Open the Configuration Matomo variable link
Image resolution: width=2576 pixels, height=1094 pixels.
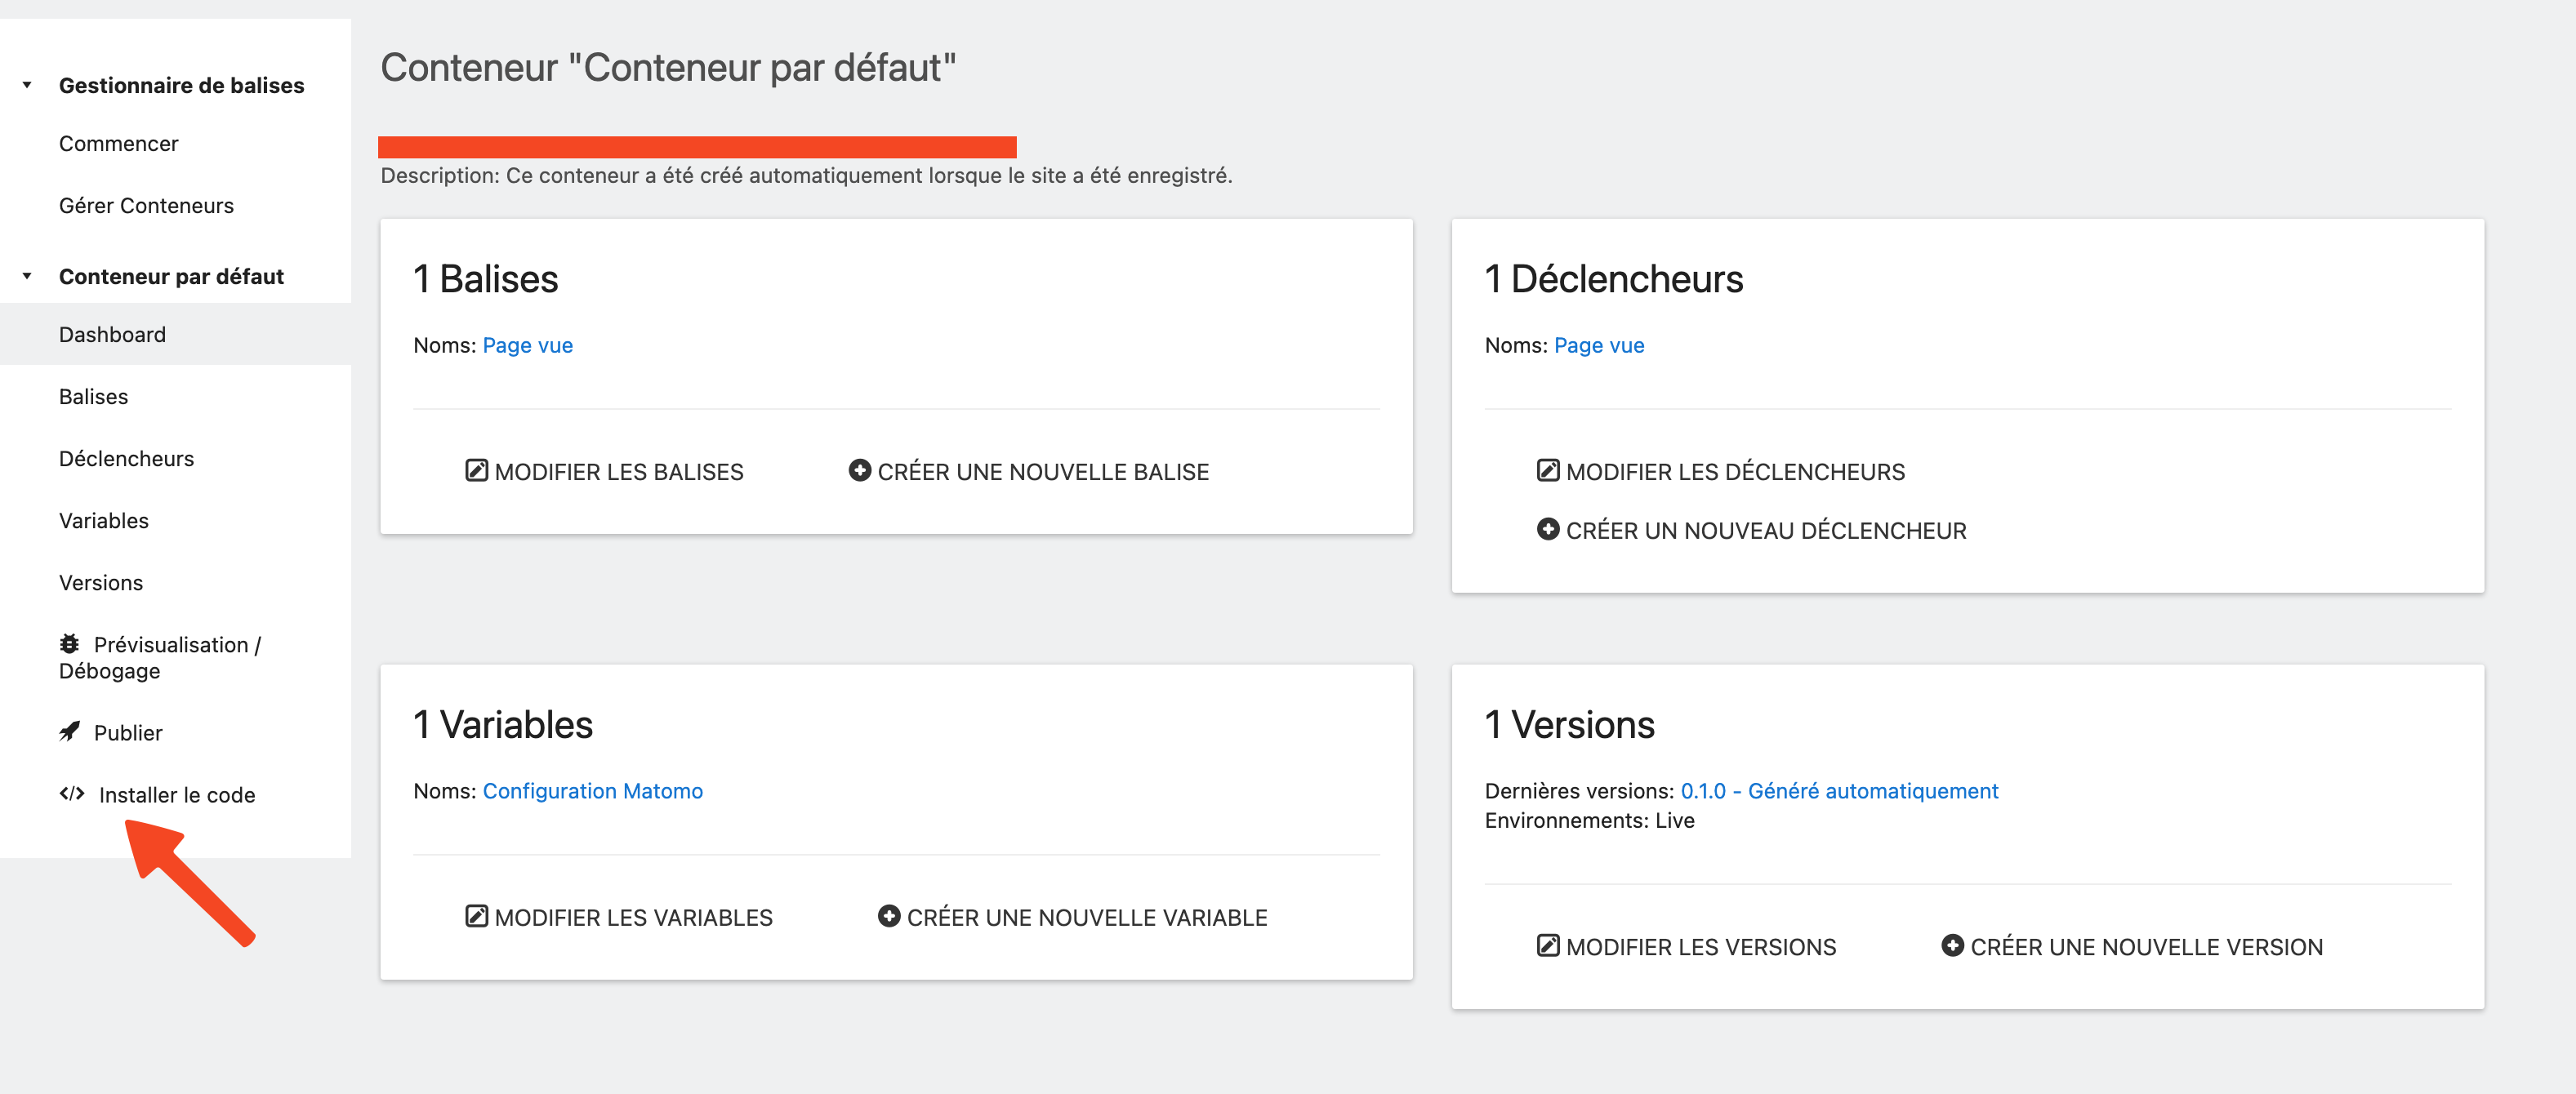point(592,790)
